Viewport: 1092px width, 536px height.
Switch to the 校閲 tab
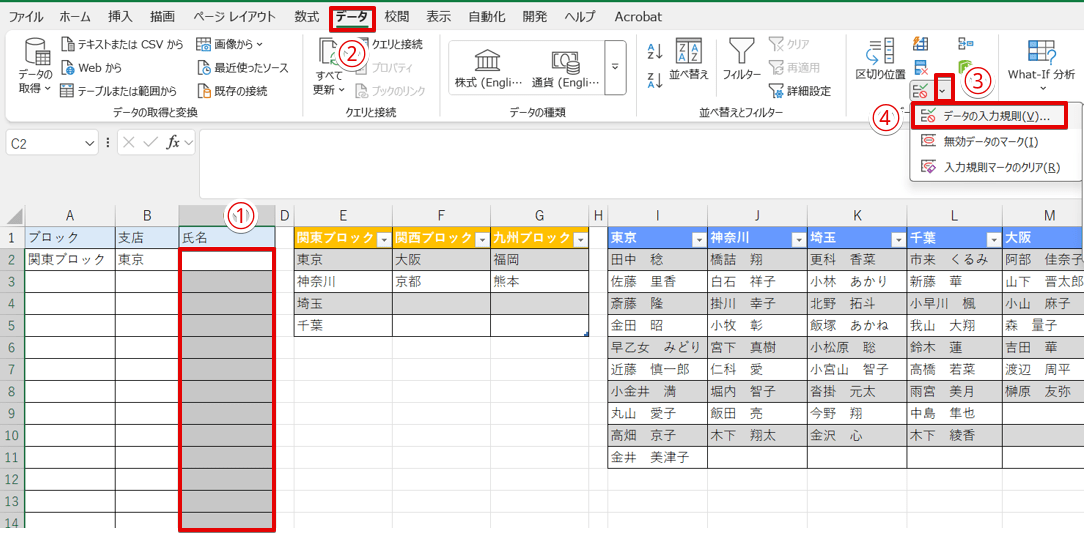coord(396,17)
